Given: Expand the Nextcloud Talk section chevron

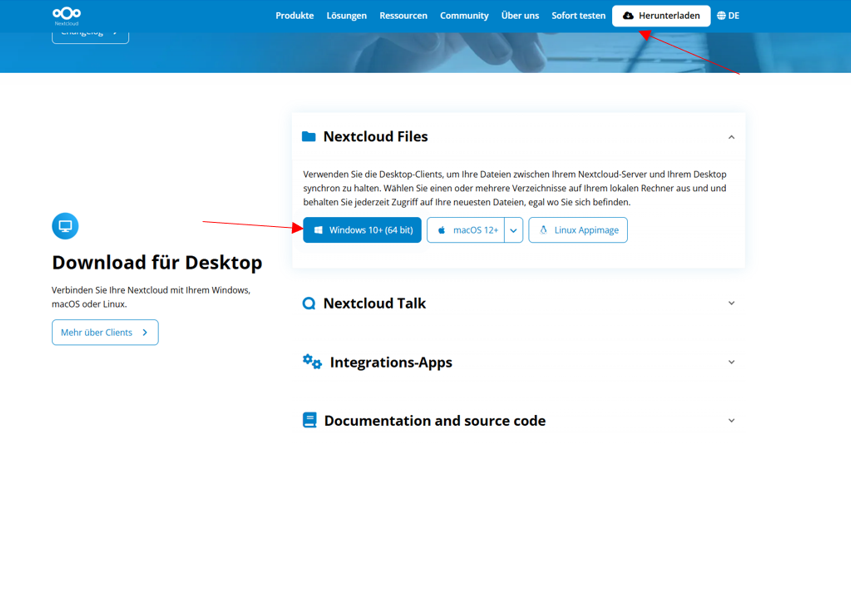Looking at the screenshot, I should (x=732, y=303).
